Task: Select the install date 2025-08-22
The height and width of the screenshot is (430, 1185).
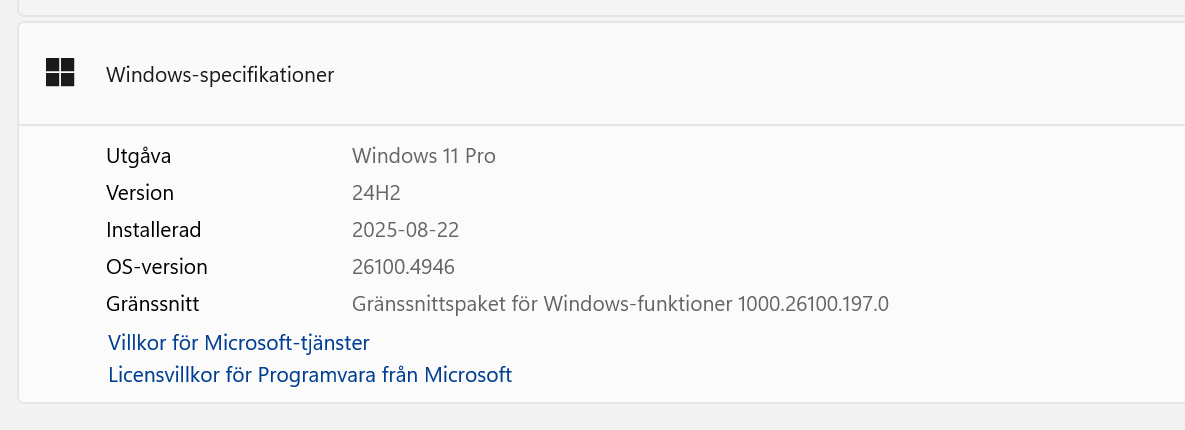Action: click(406, 230)
